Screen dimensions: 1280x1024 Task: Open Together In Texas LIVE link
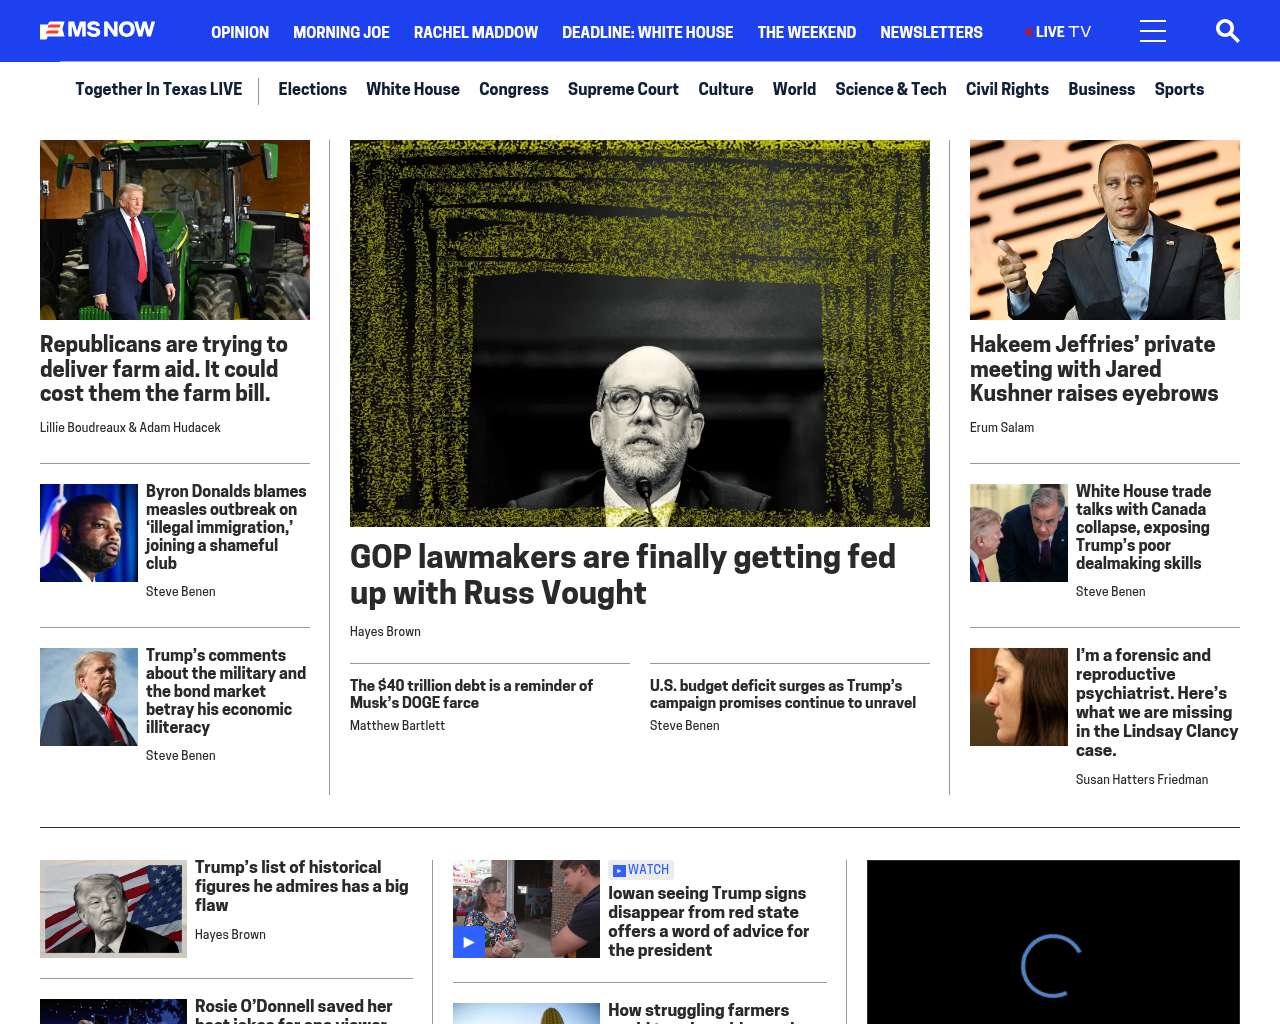[x=159, y=89]
